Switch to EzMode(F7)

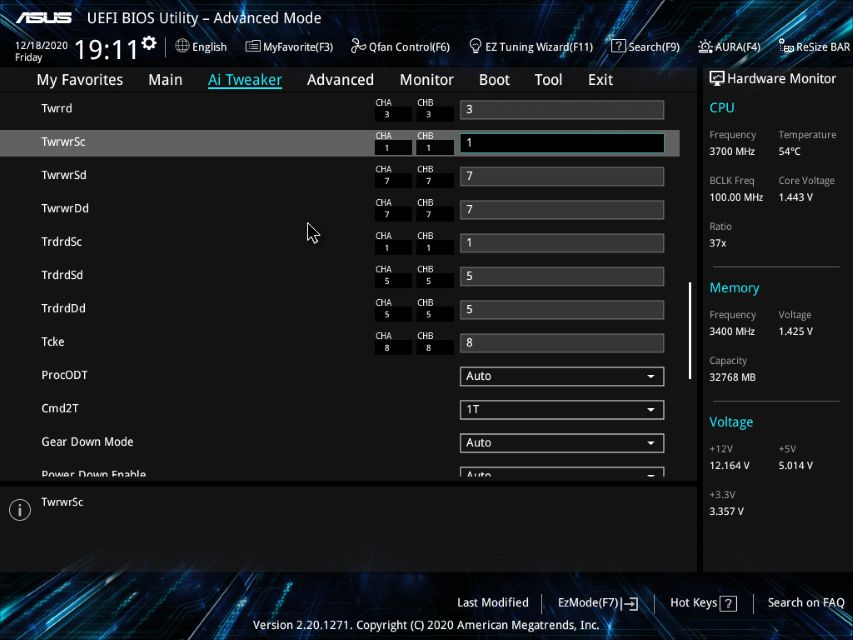point(588,602)
